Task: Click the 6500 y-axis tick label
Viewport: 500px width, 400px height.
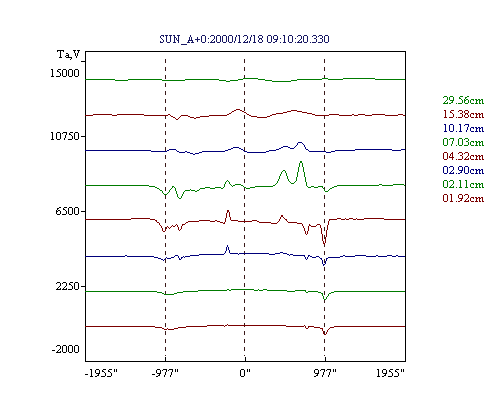Action: (68, 211)
